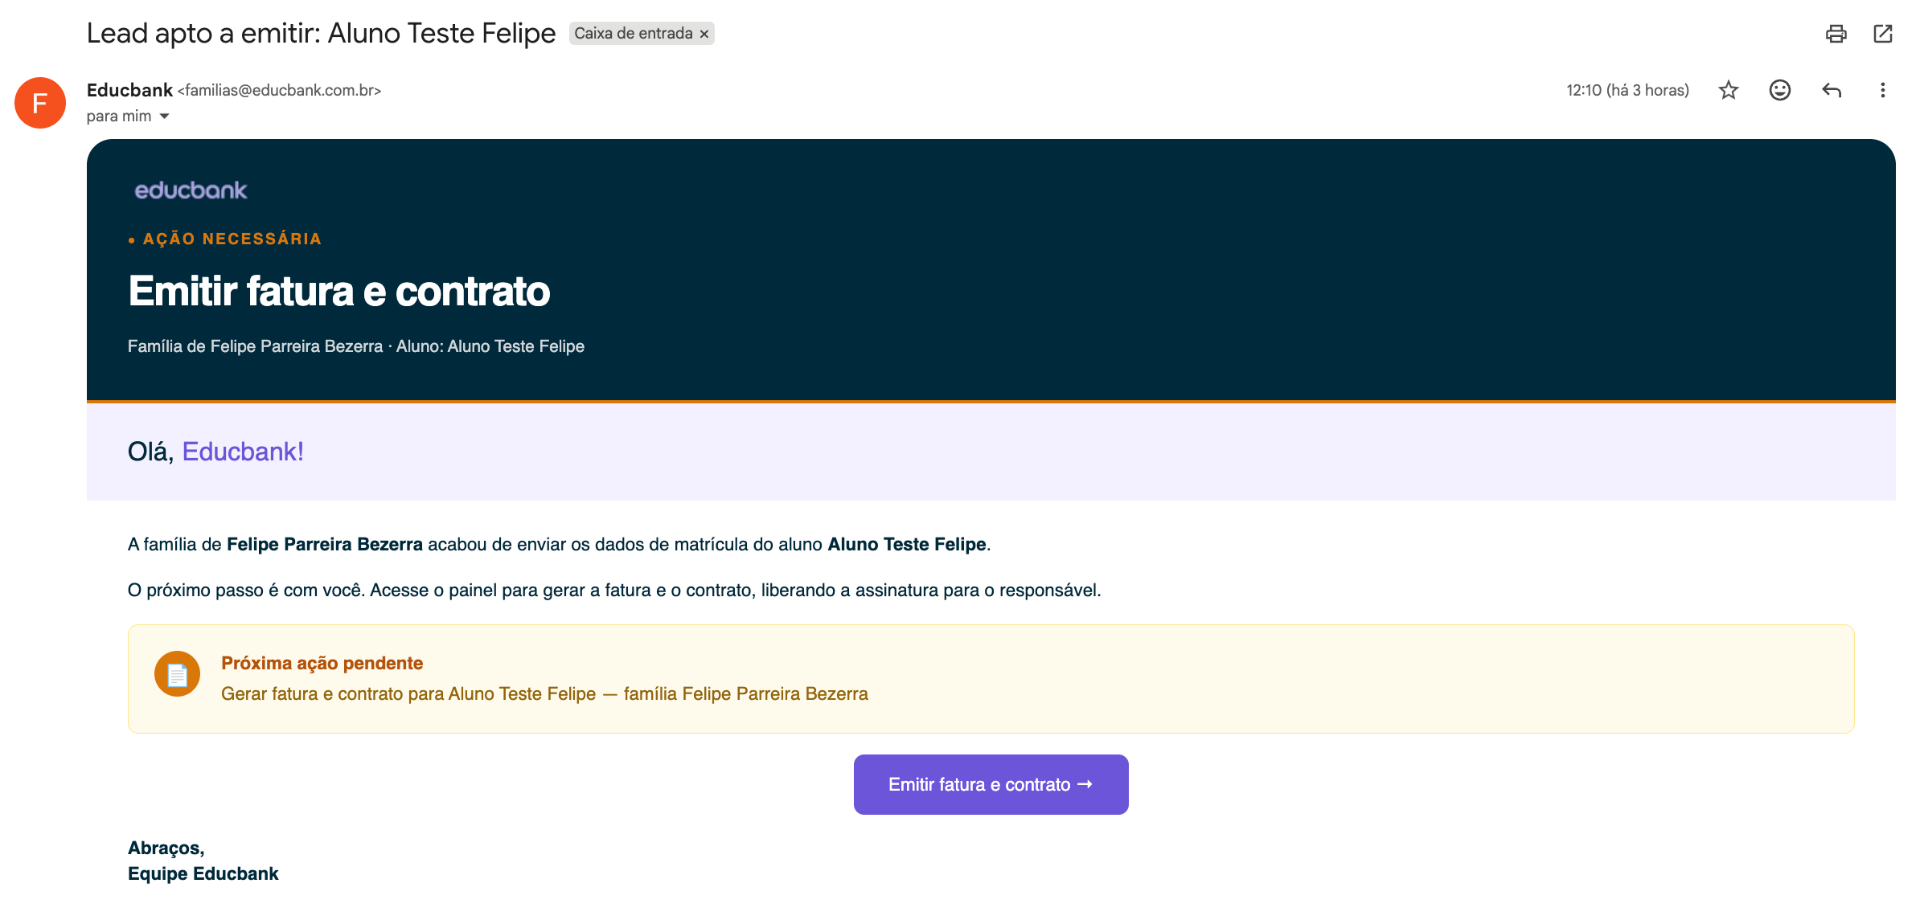The height and width of the screenshot is (916, 1920).
Task: Click heading 'Emitir fatura e contrato' in banner
Action: coord(339,291)
